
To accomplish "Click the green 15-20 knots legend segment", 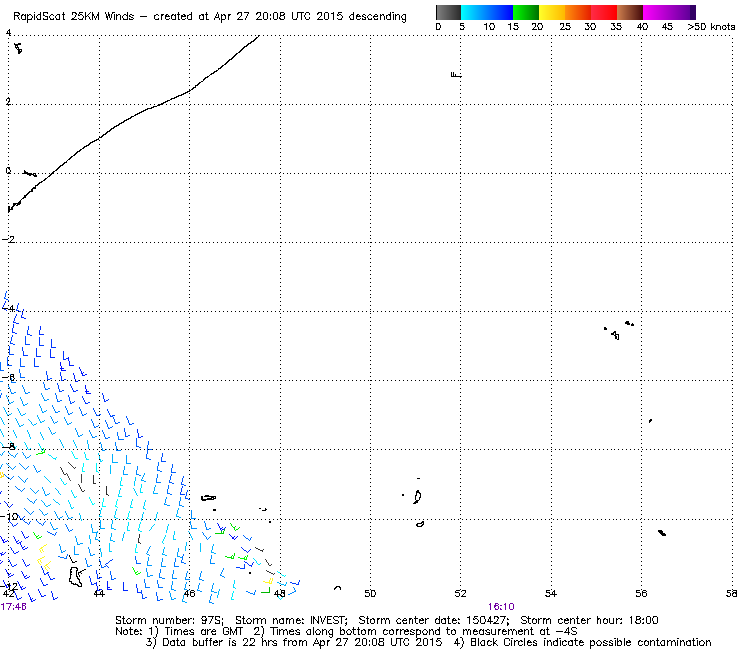I will [x=526, y=12].
